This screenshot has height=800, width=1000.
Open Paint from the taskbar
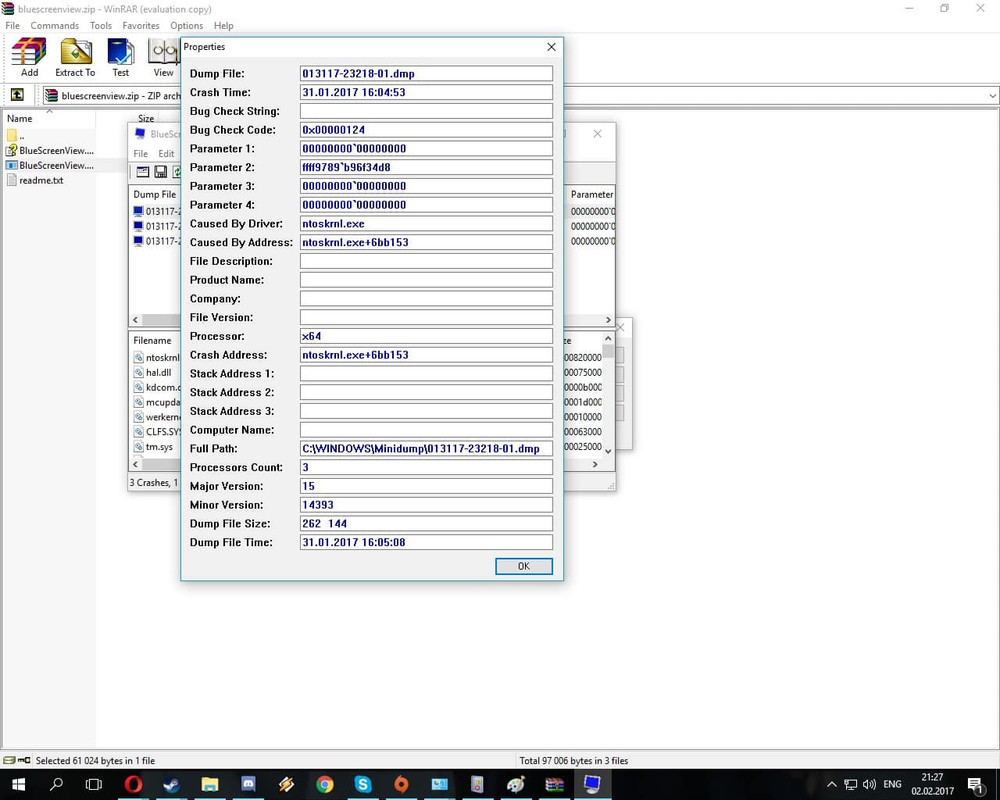coord(516,784)
